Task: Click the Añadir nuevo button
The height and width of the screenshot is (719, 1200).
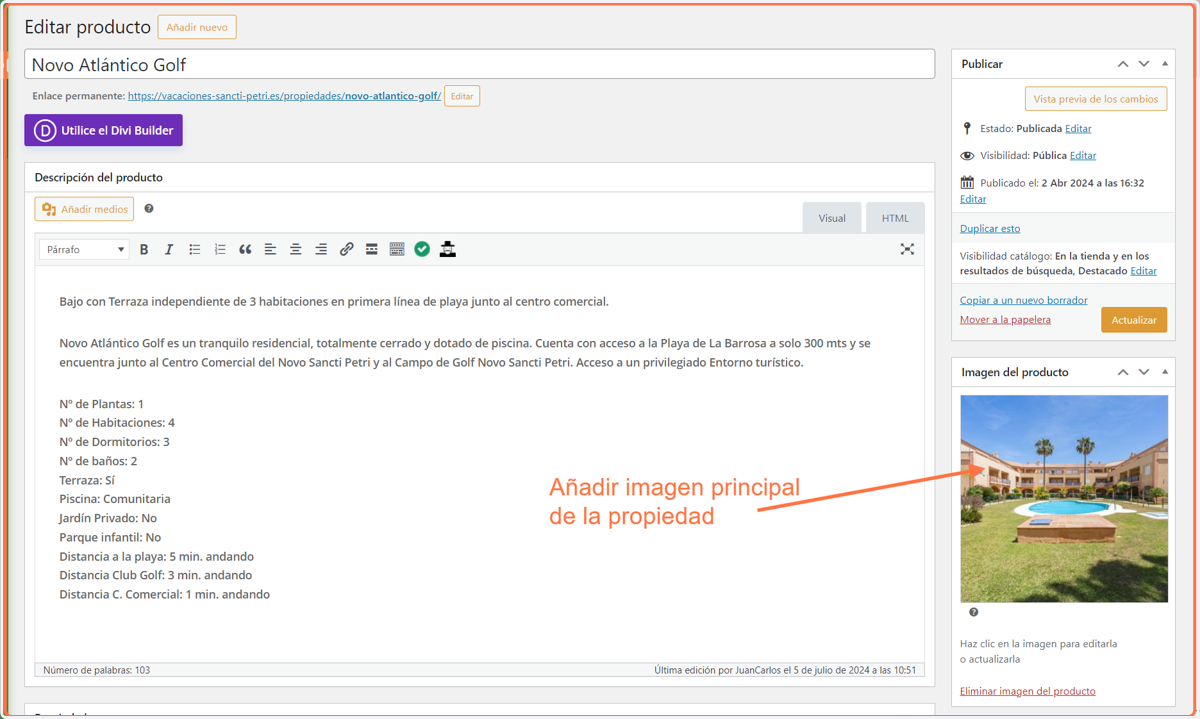Action: coord(197,27)
